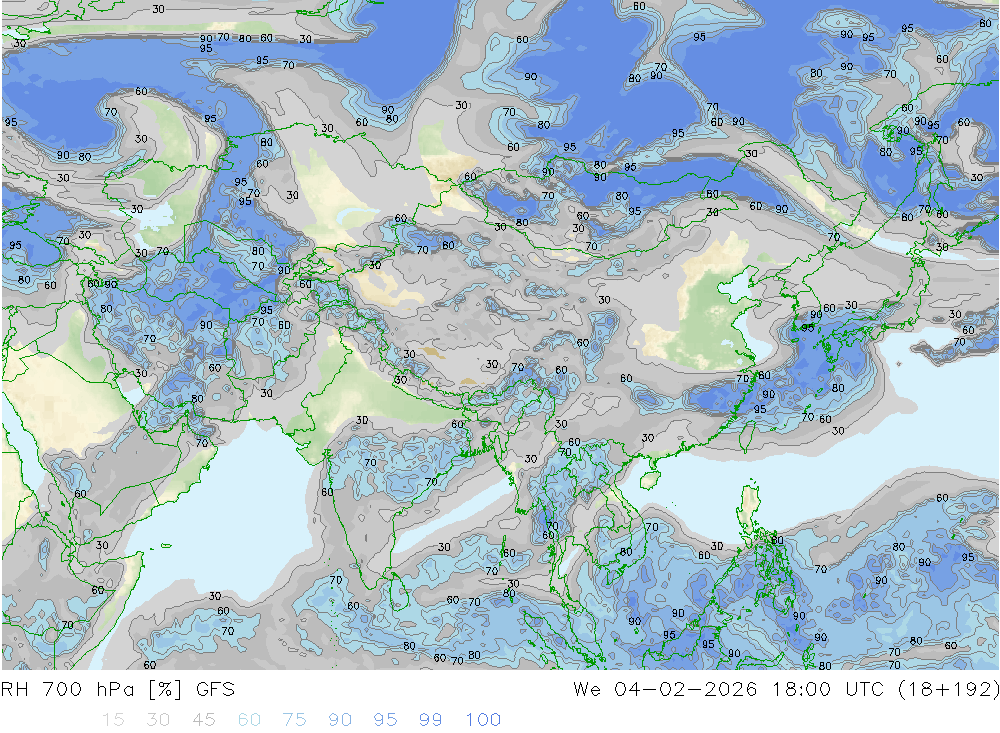Image resolution: width=1000 pixels, height=733 pixels.
Task: Select the 60 value in the bottom color legend
Action: coord(249,720)
